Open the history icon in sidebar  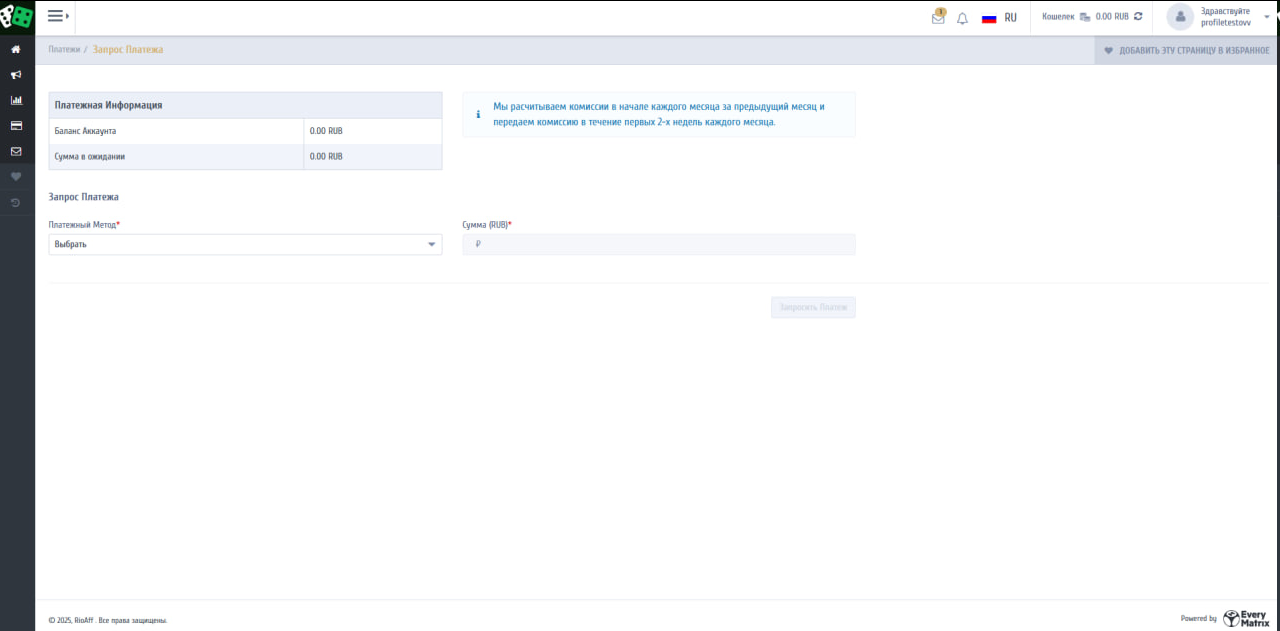pyautogui.click(x=16, y=203)
